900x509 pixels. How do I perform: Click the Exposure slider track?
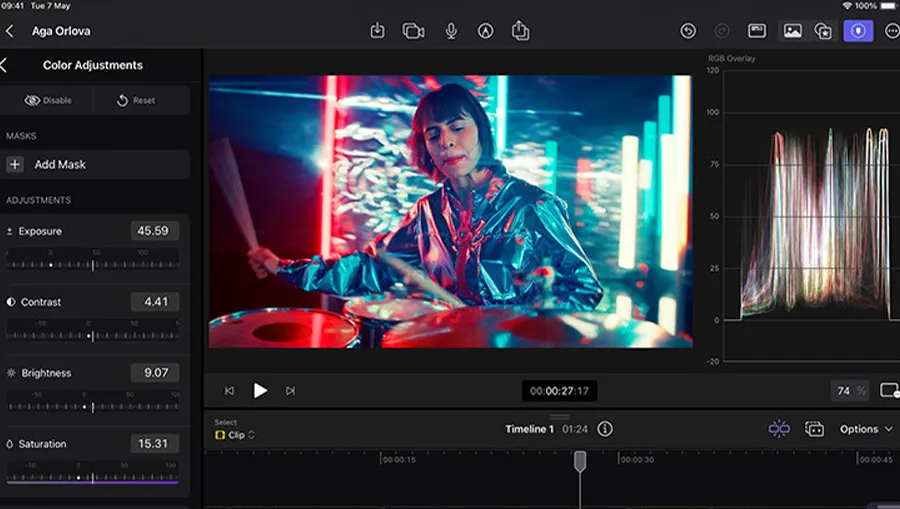[x=92, y=265]
